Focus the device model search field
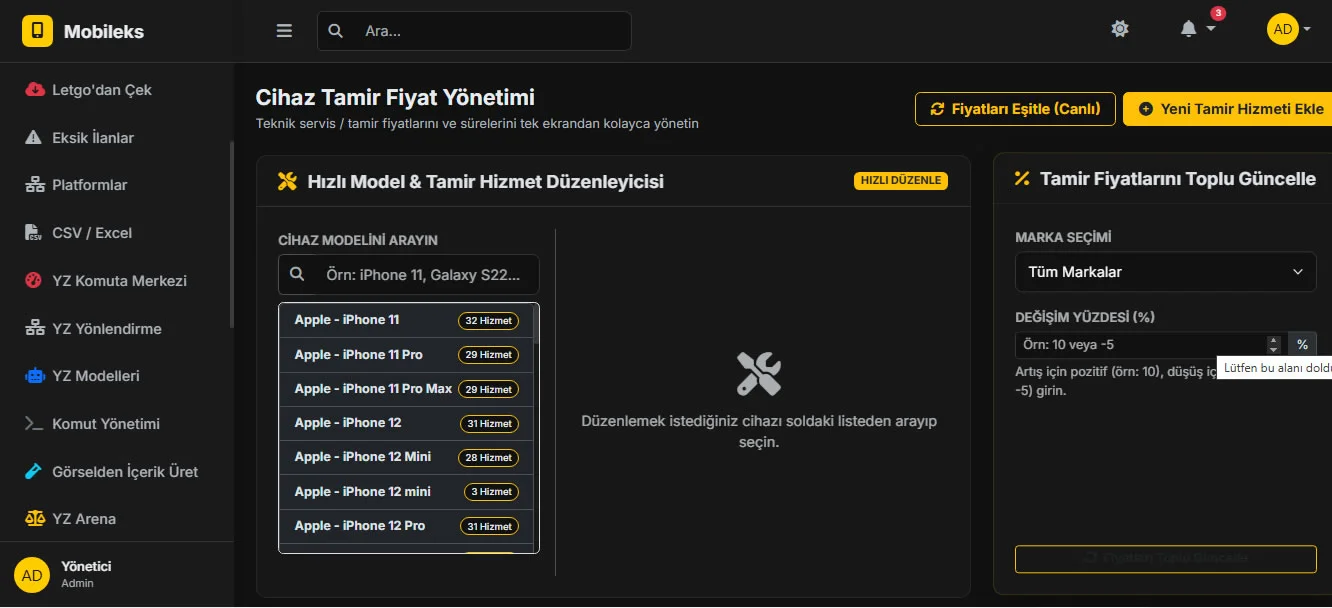Image resolution: width=1332 pixels, height=608 pixels. click(408, 274)
